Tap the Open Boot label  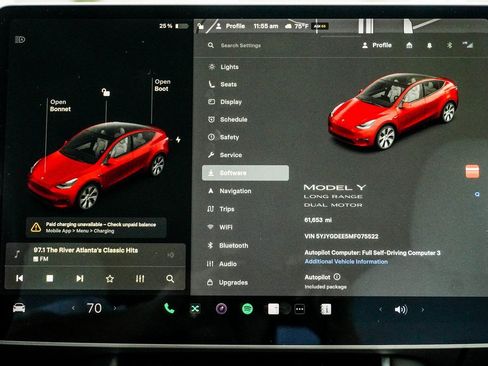pos(162,85)
